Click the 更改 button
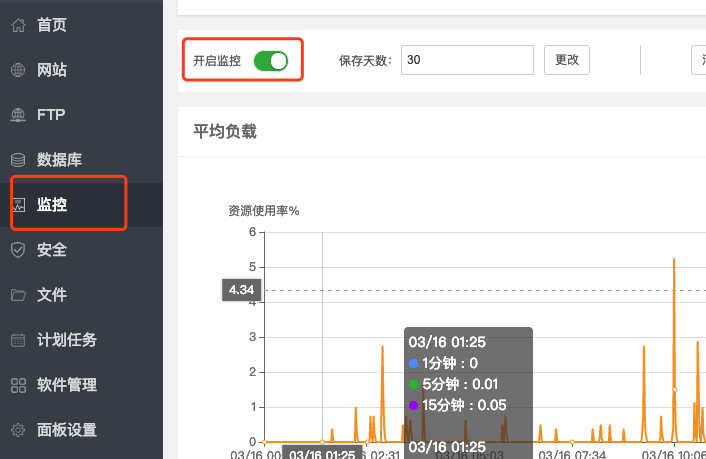This screenshot has height=459, width=706. tap(567, 60)
